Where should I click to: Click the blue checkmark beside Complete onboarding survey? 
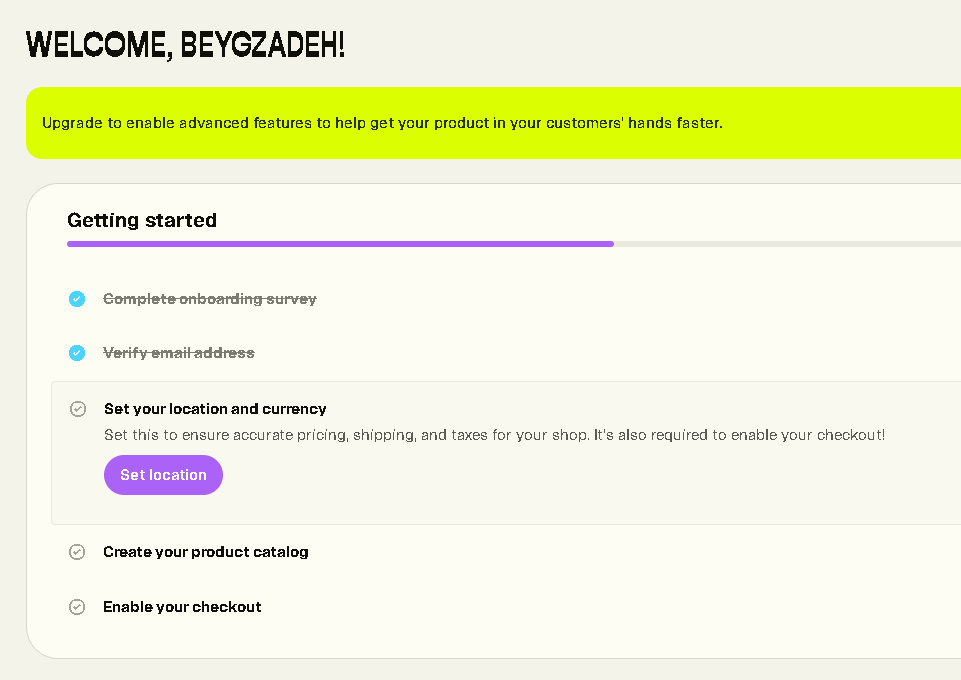(77, 299)
